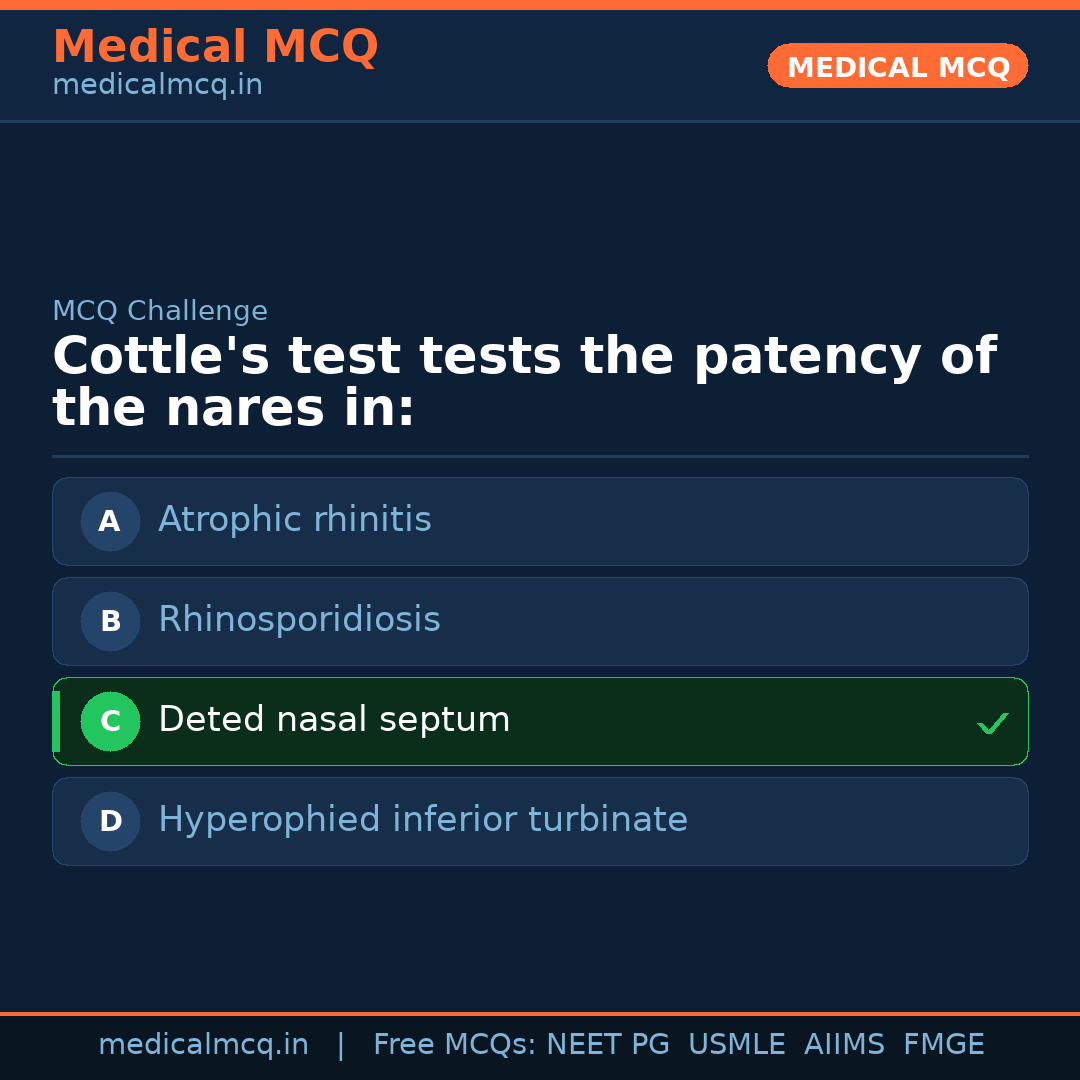Click the green checkmark icon

pyautogui.click(x=992, y=723)
